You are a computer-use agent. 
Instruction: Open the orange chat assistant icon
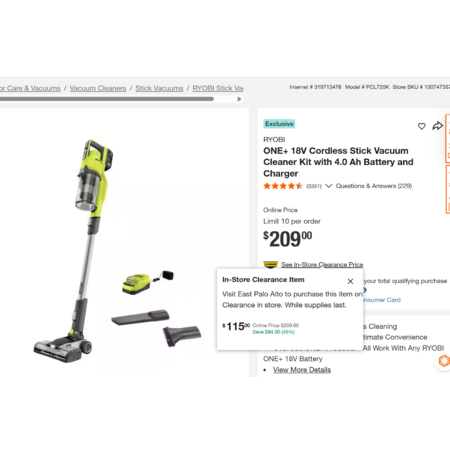click(x=444, y=361)
